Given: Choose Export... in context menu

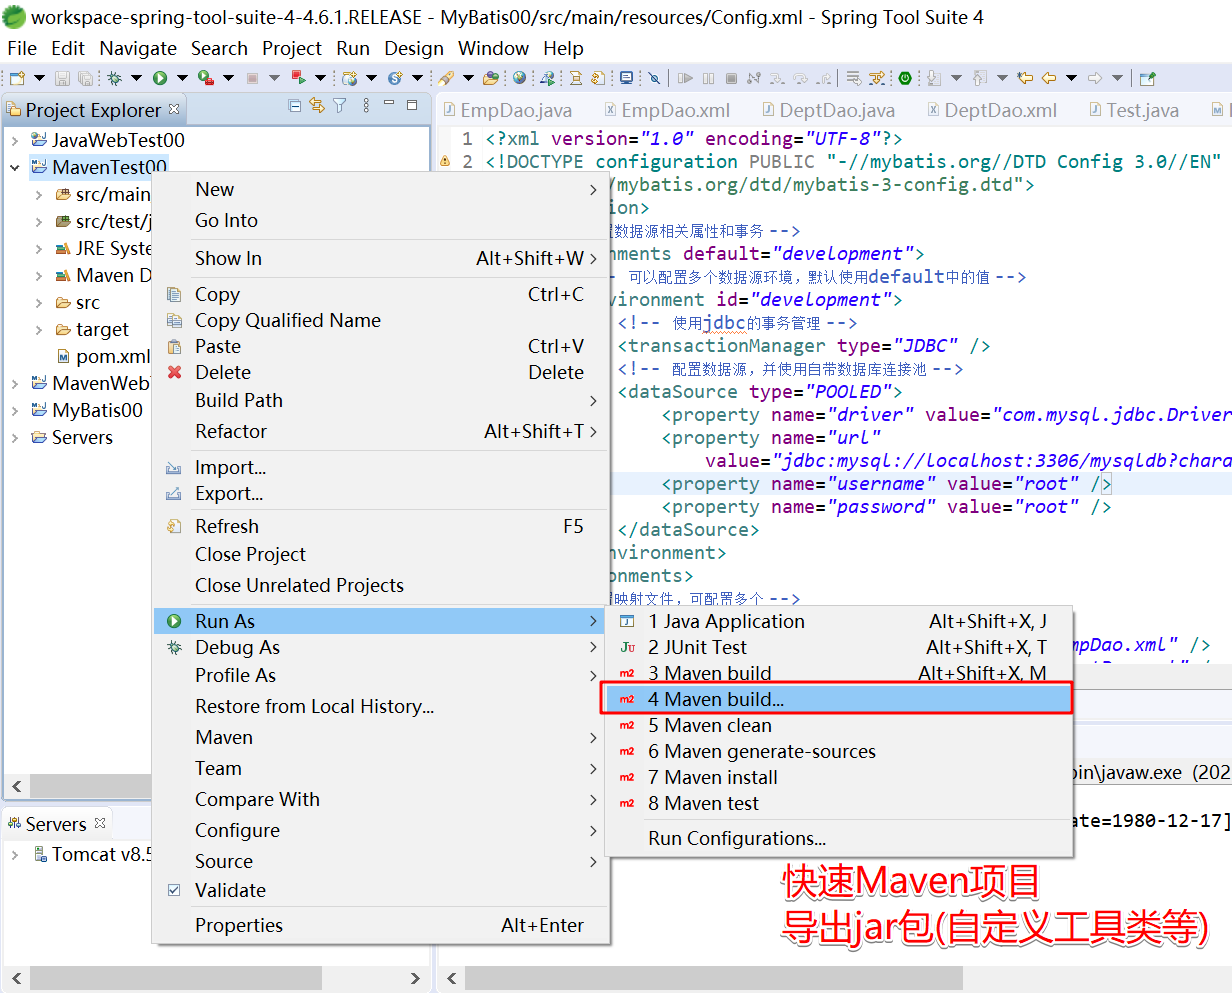Looking at the screenshot, I should point(381,493).
